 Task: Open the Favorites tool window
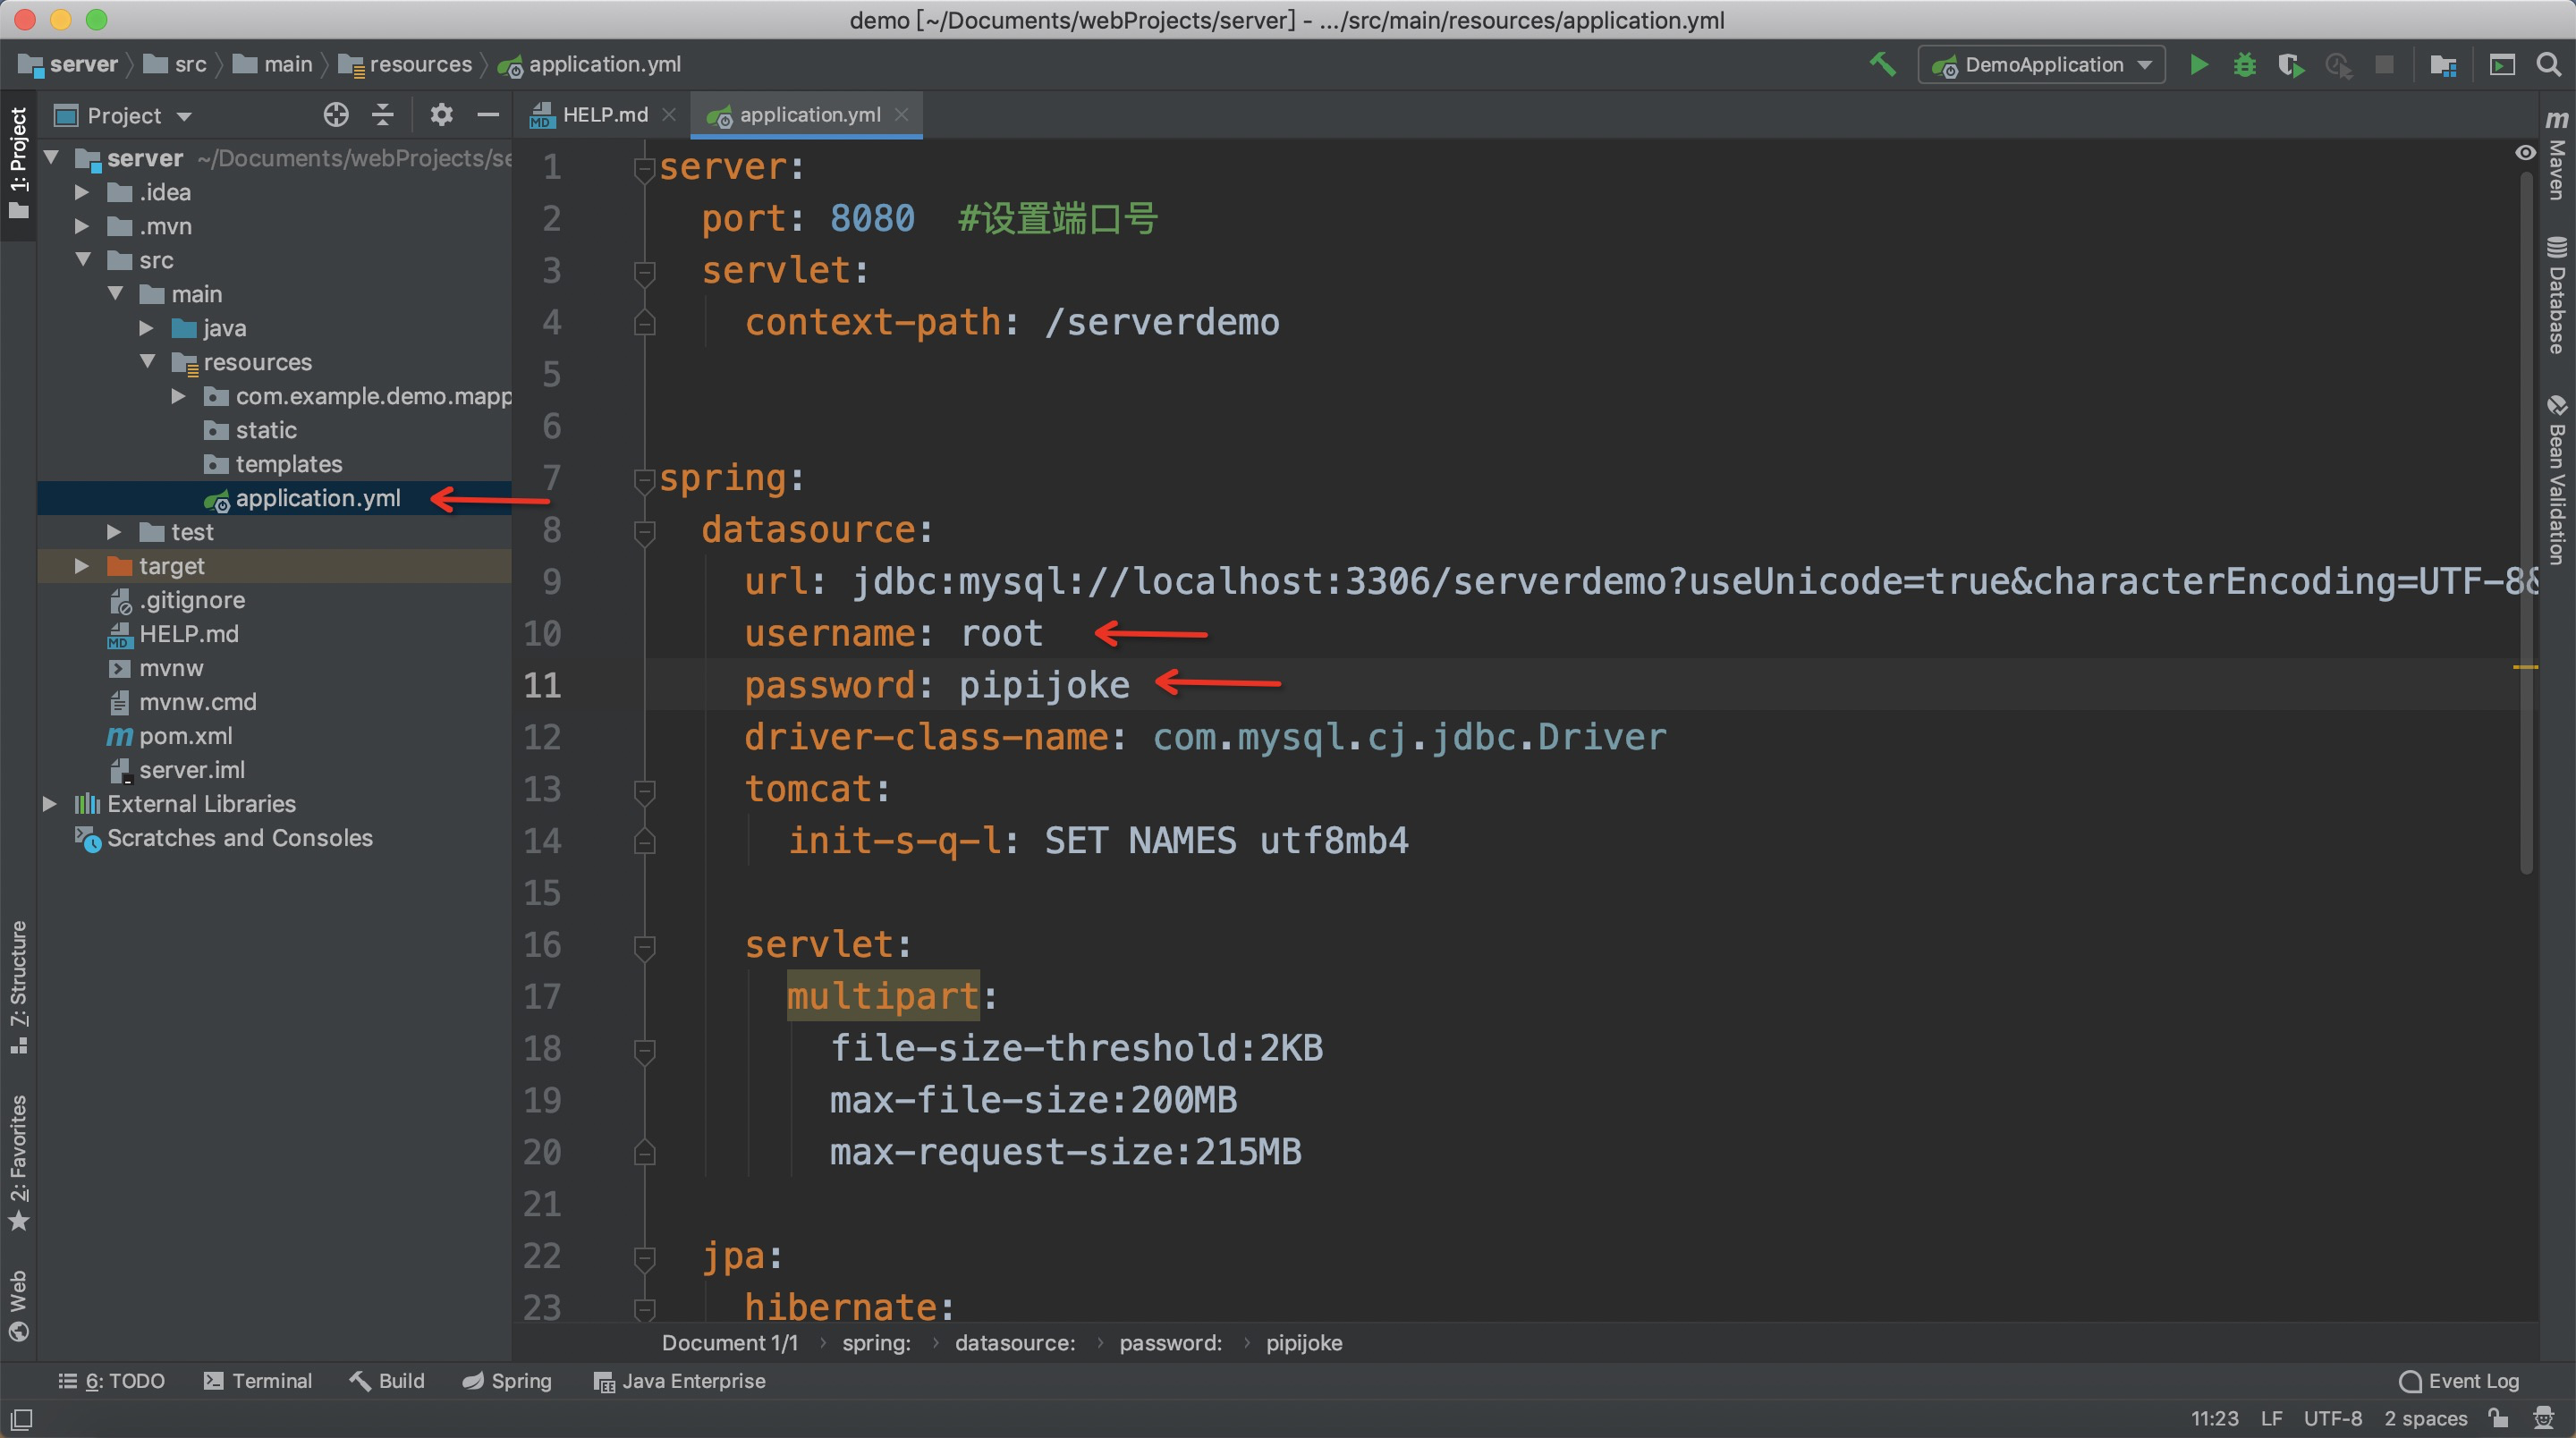coord(18,1163)
